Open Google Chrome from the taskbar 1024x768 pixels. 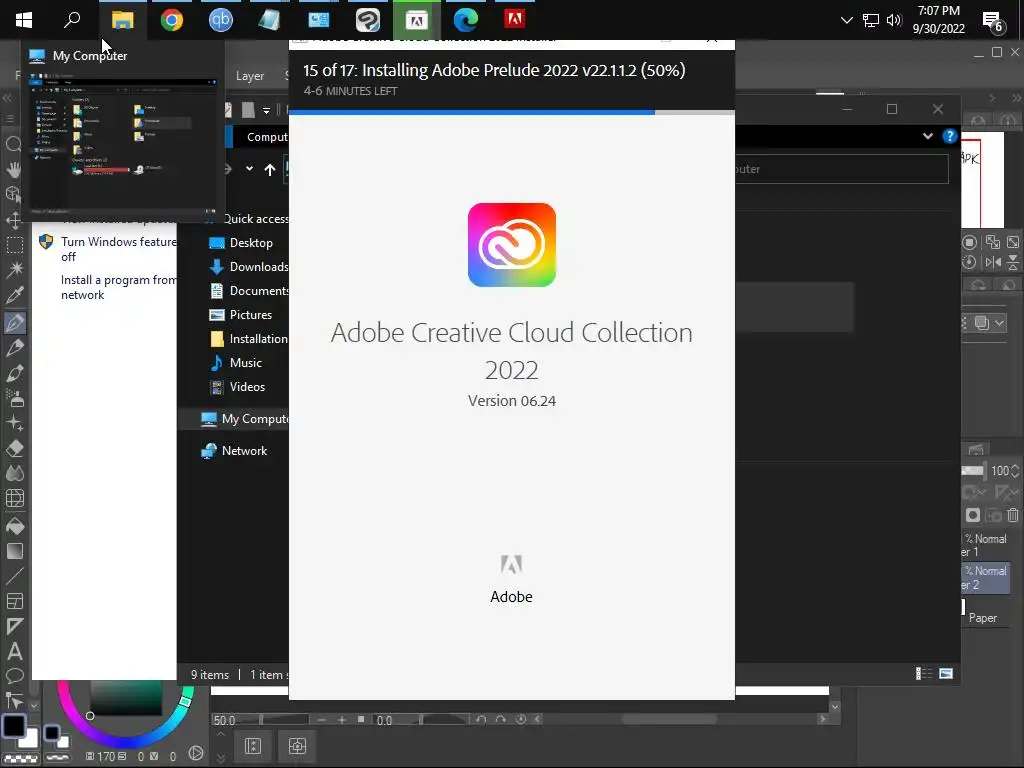click(172, 20)
